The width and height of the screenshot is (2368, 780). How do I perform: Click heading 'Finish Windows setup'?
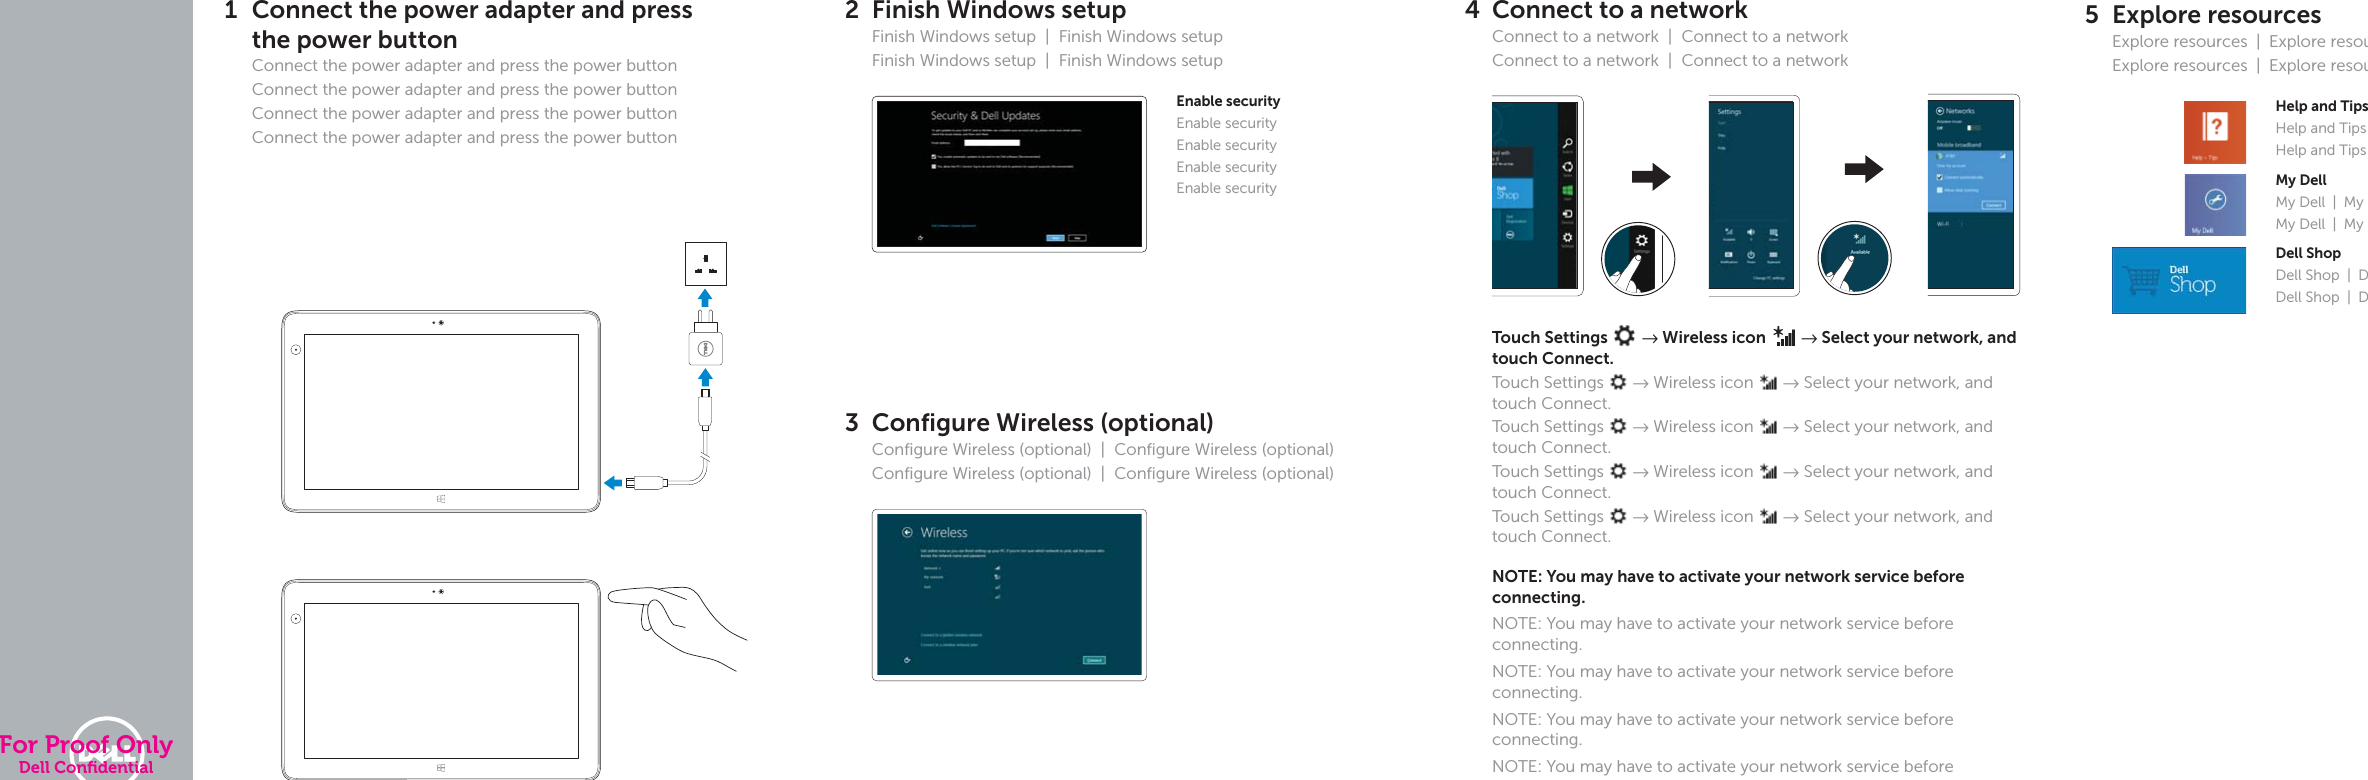coord(999,11)
